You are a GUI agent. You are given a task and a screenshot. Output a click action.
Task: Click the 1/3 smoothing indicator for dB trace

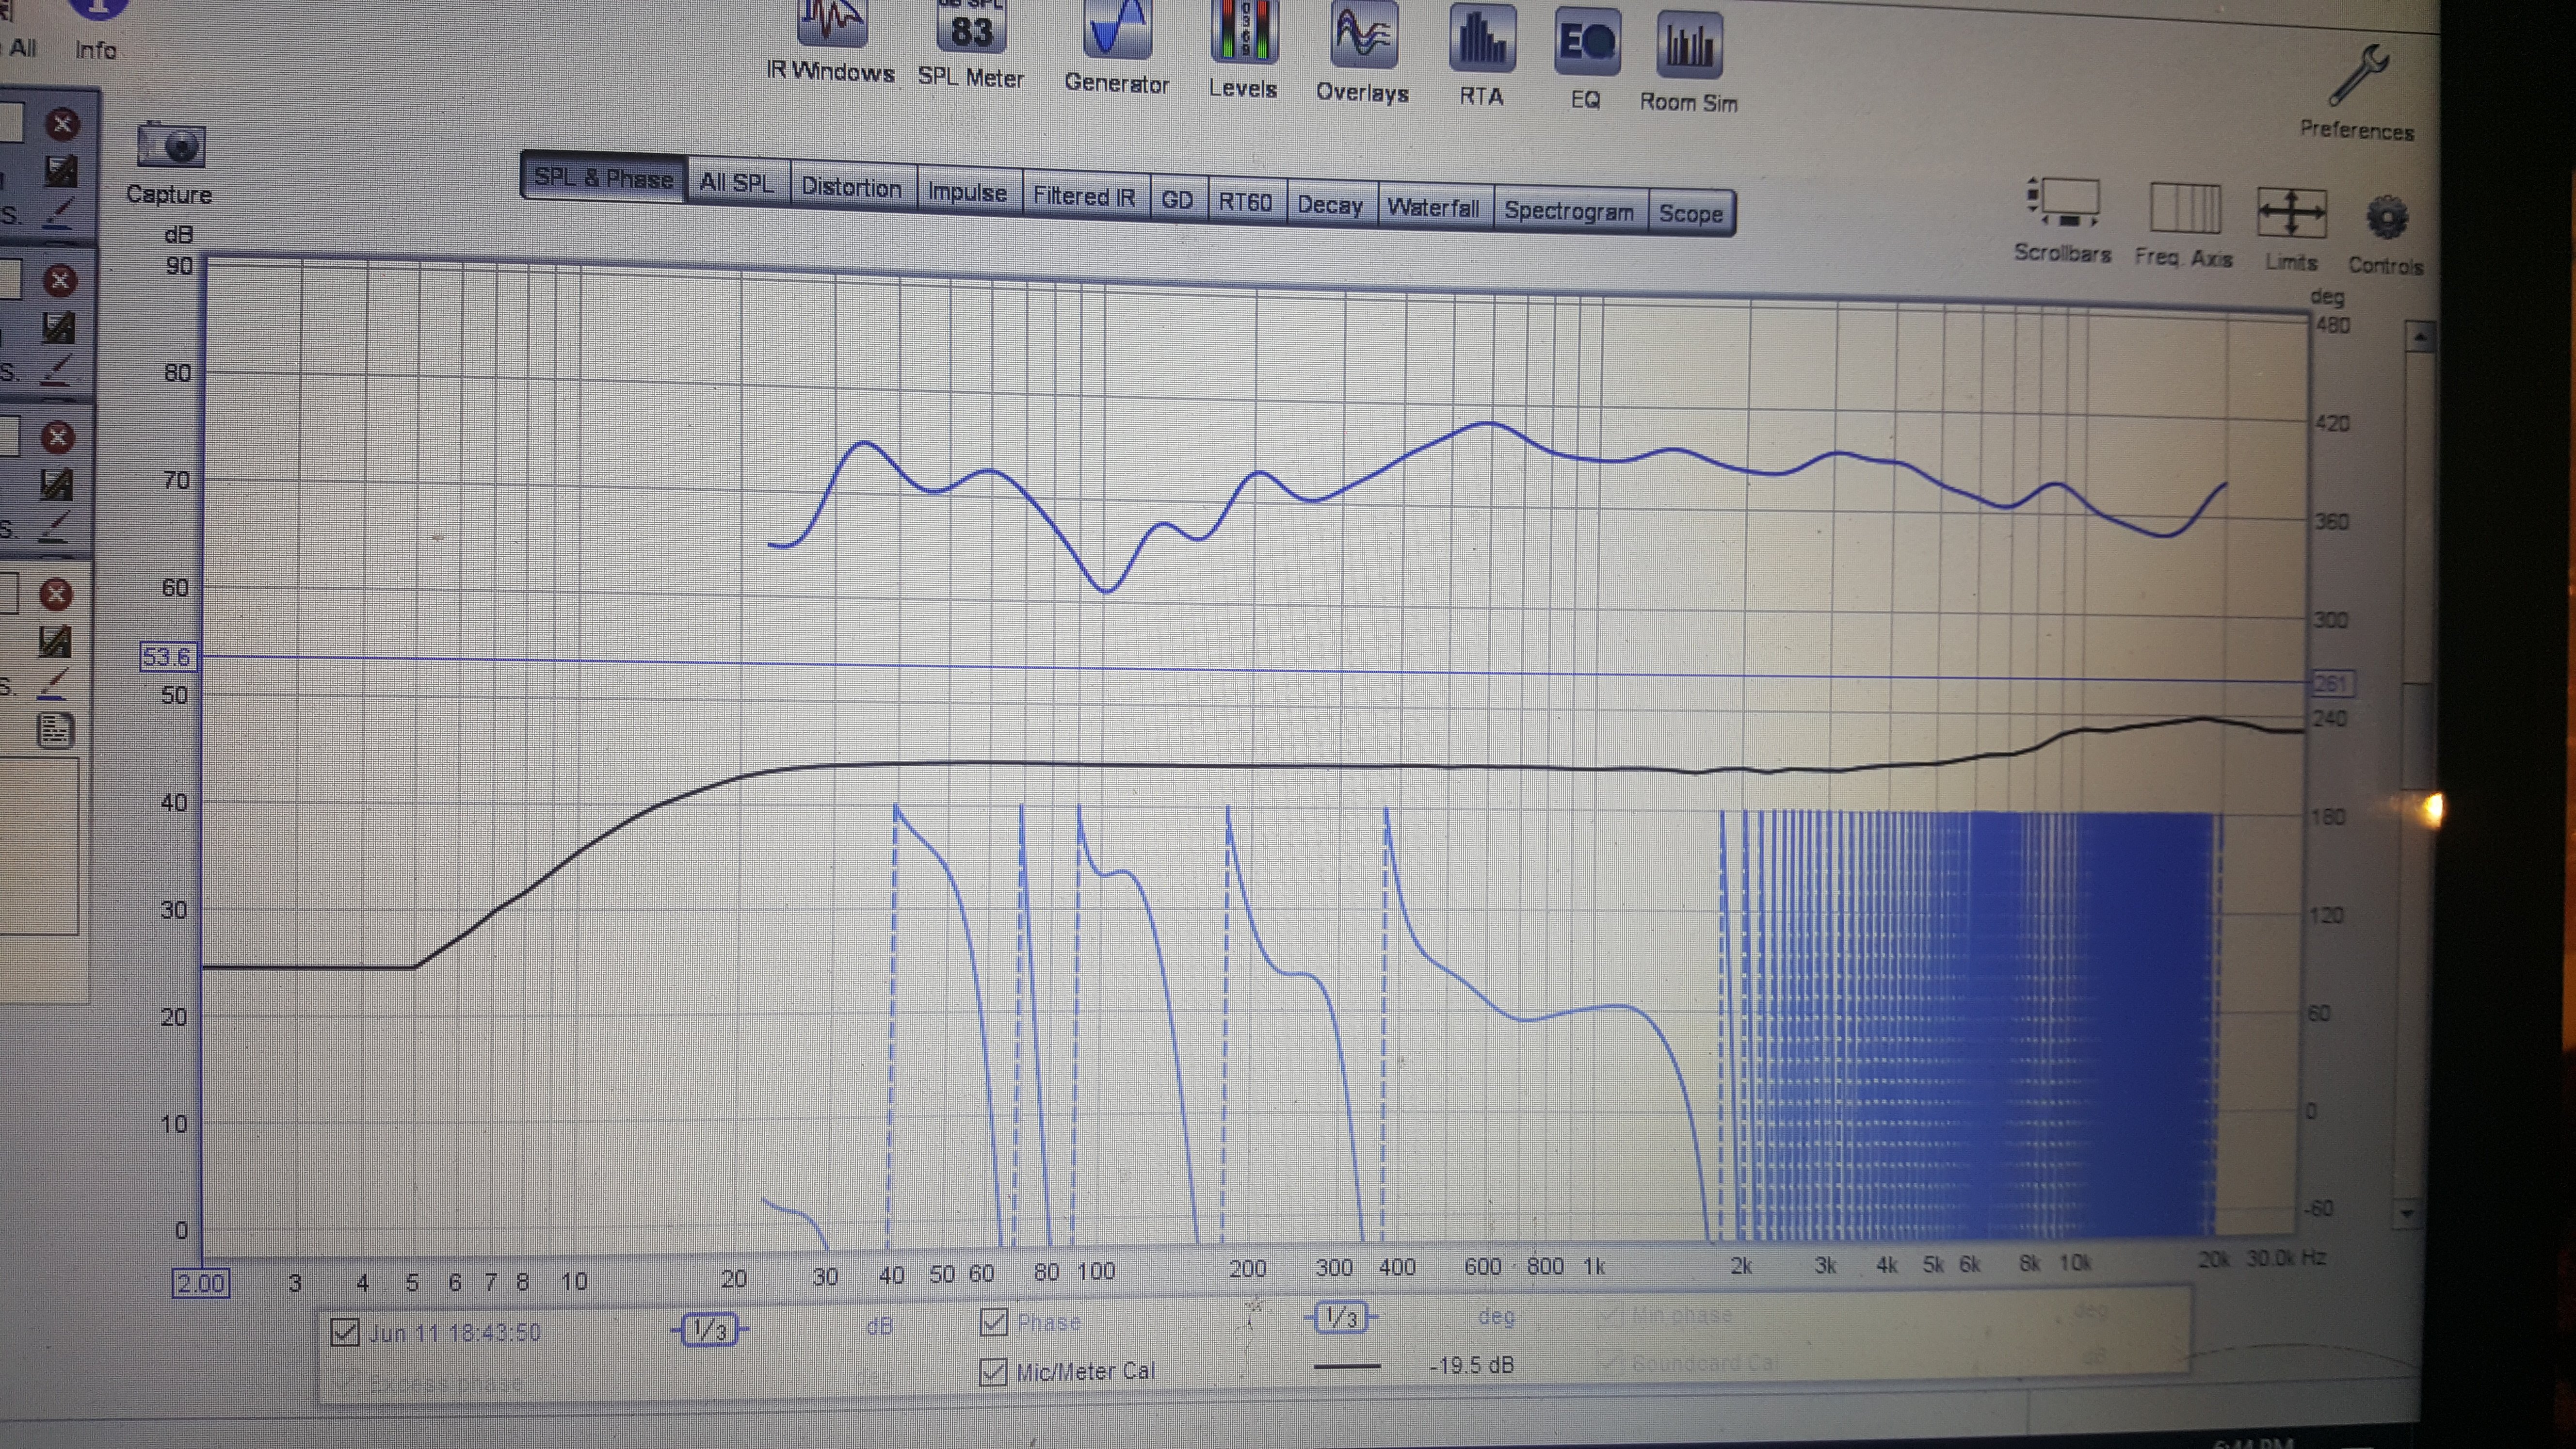709,1329
